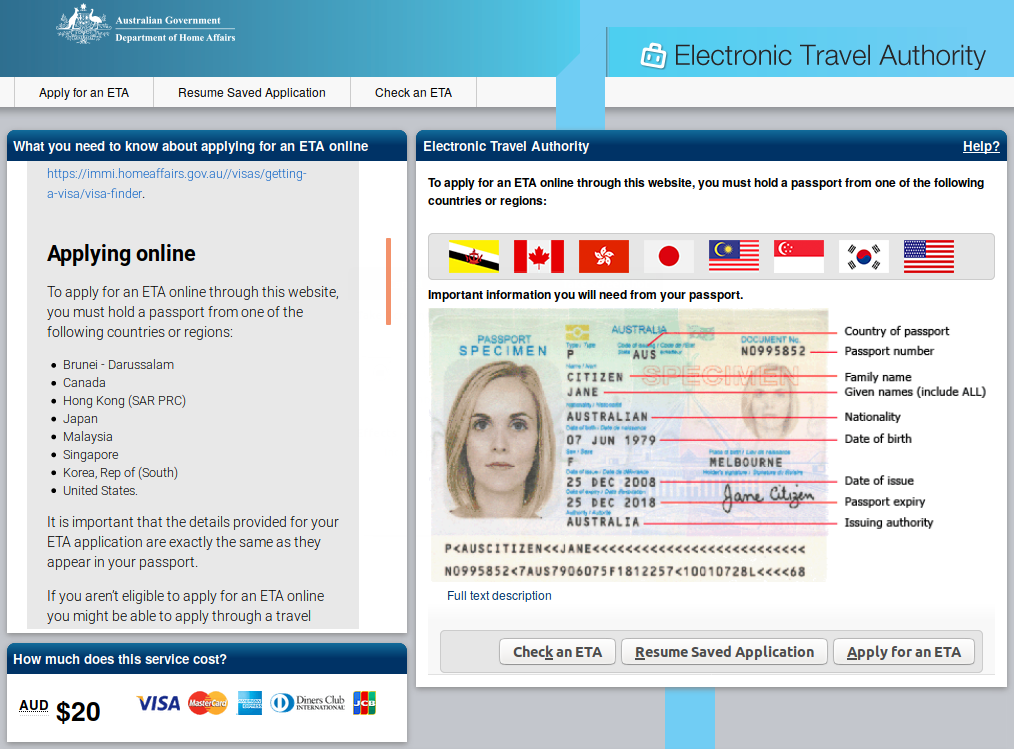Click the MasterCard logo
Image resolution: width=1014 pixels, height=749 pixels.
[208, 703]
